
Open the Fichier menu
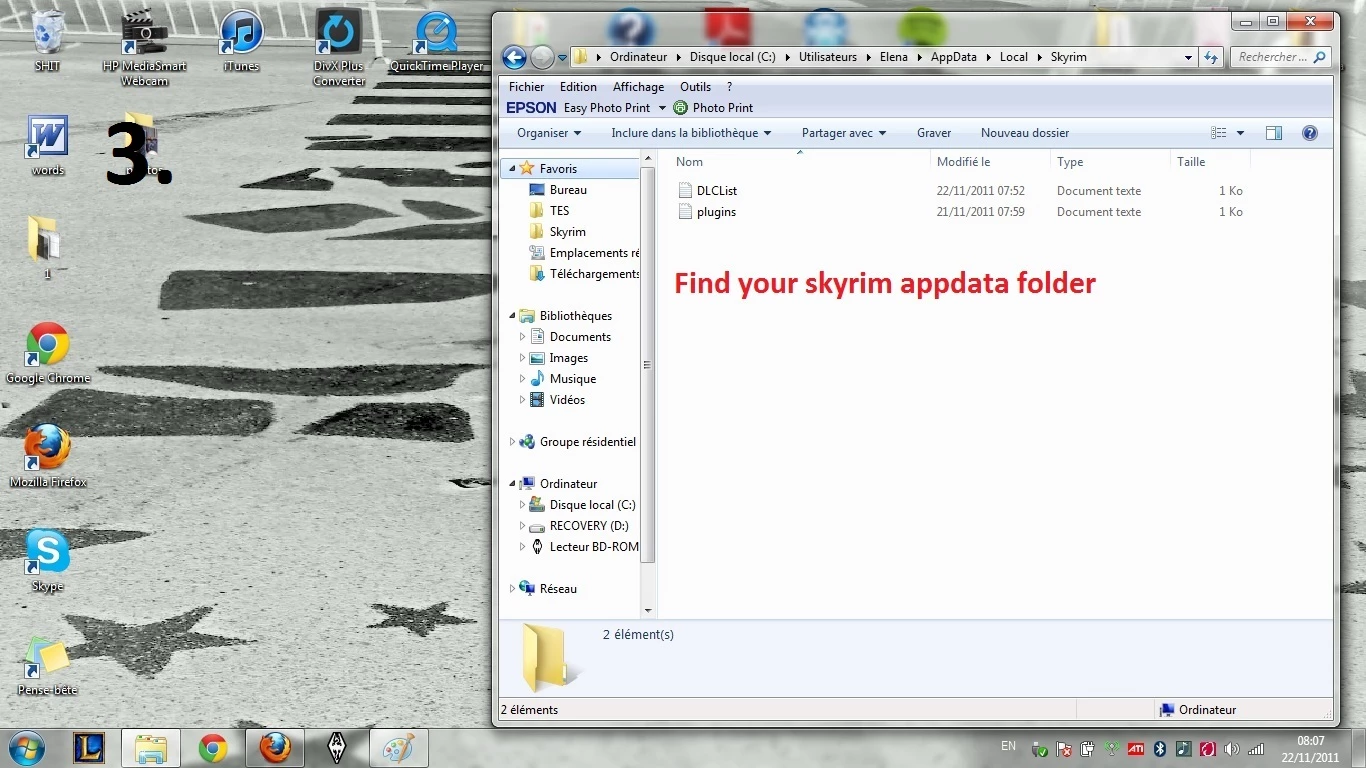click(527, 87)
